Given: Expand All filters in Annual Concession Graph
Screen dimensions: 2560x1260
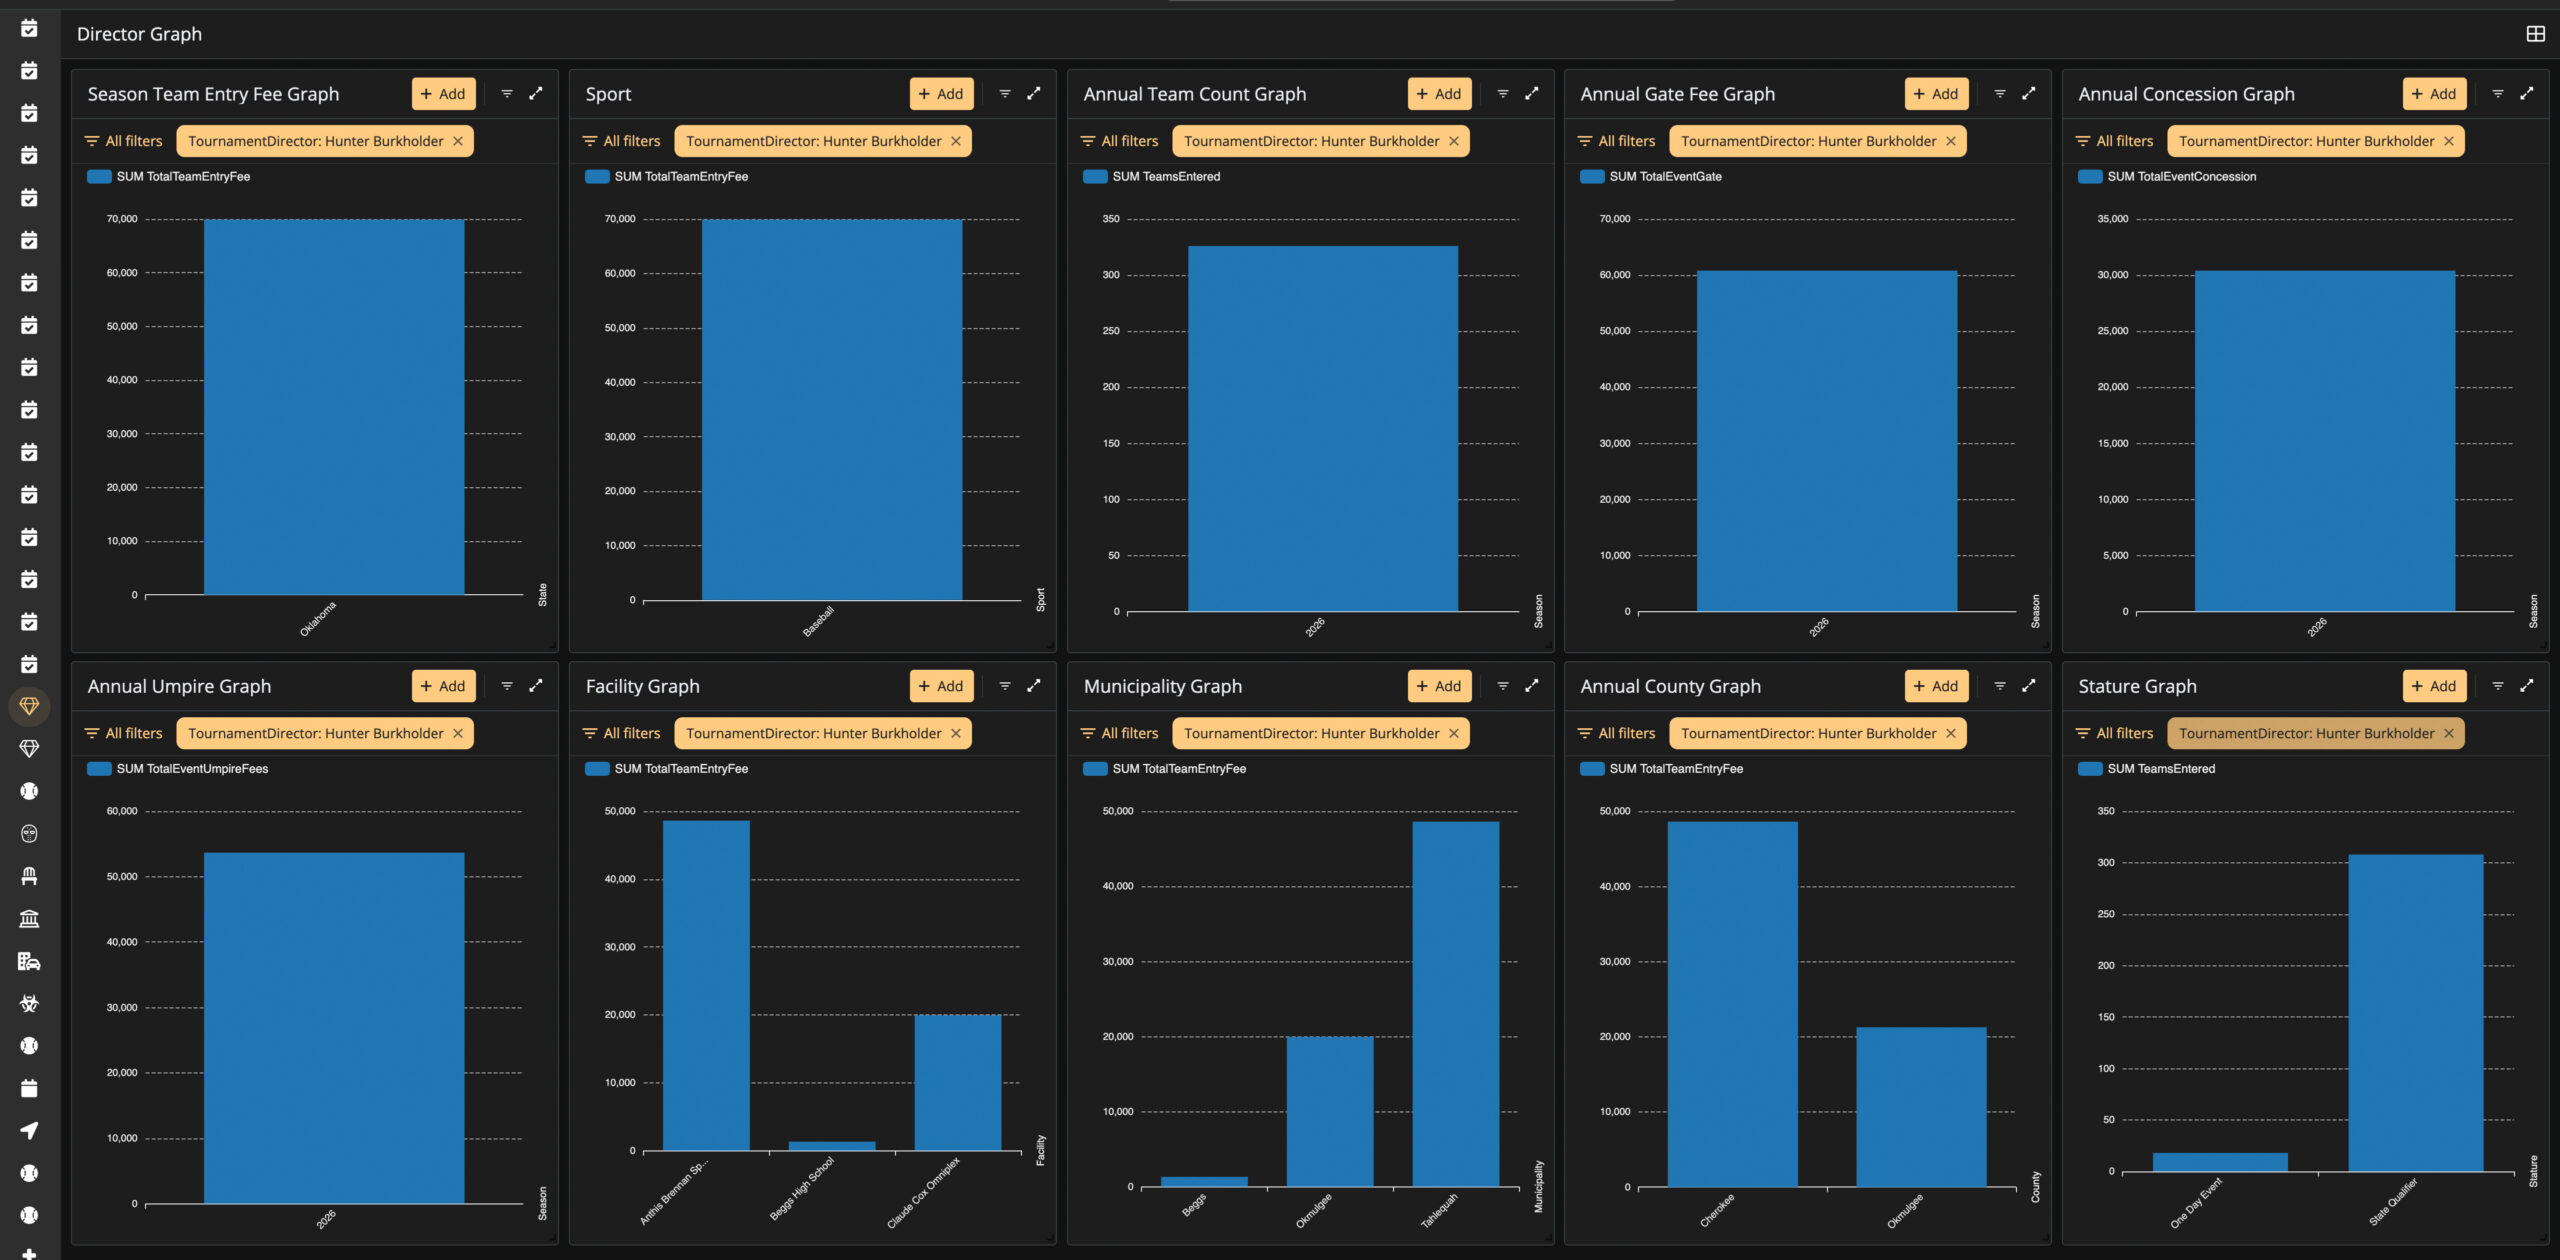Looking at the screenshot, I should [2115, 141].
